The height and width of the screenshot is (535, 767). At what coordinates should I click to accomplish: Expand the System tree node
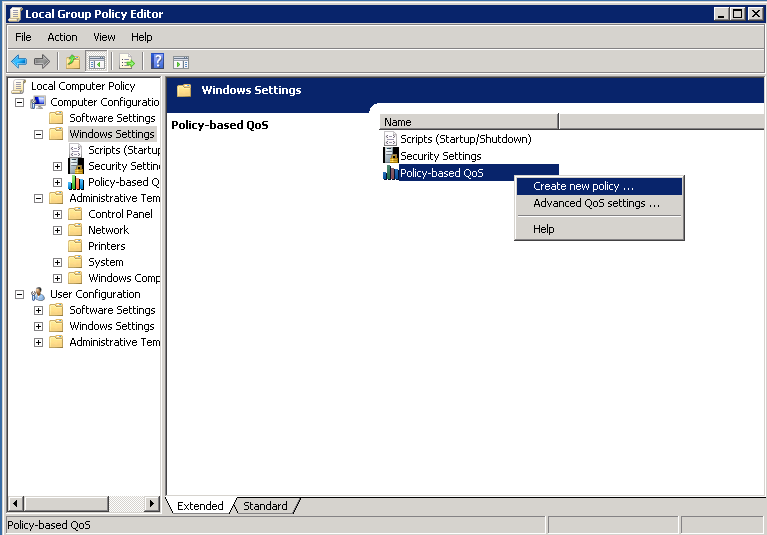[x=58, y=263]
